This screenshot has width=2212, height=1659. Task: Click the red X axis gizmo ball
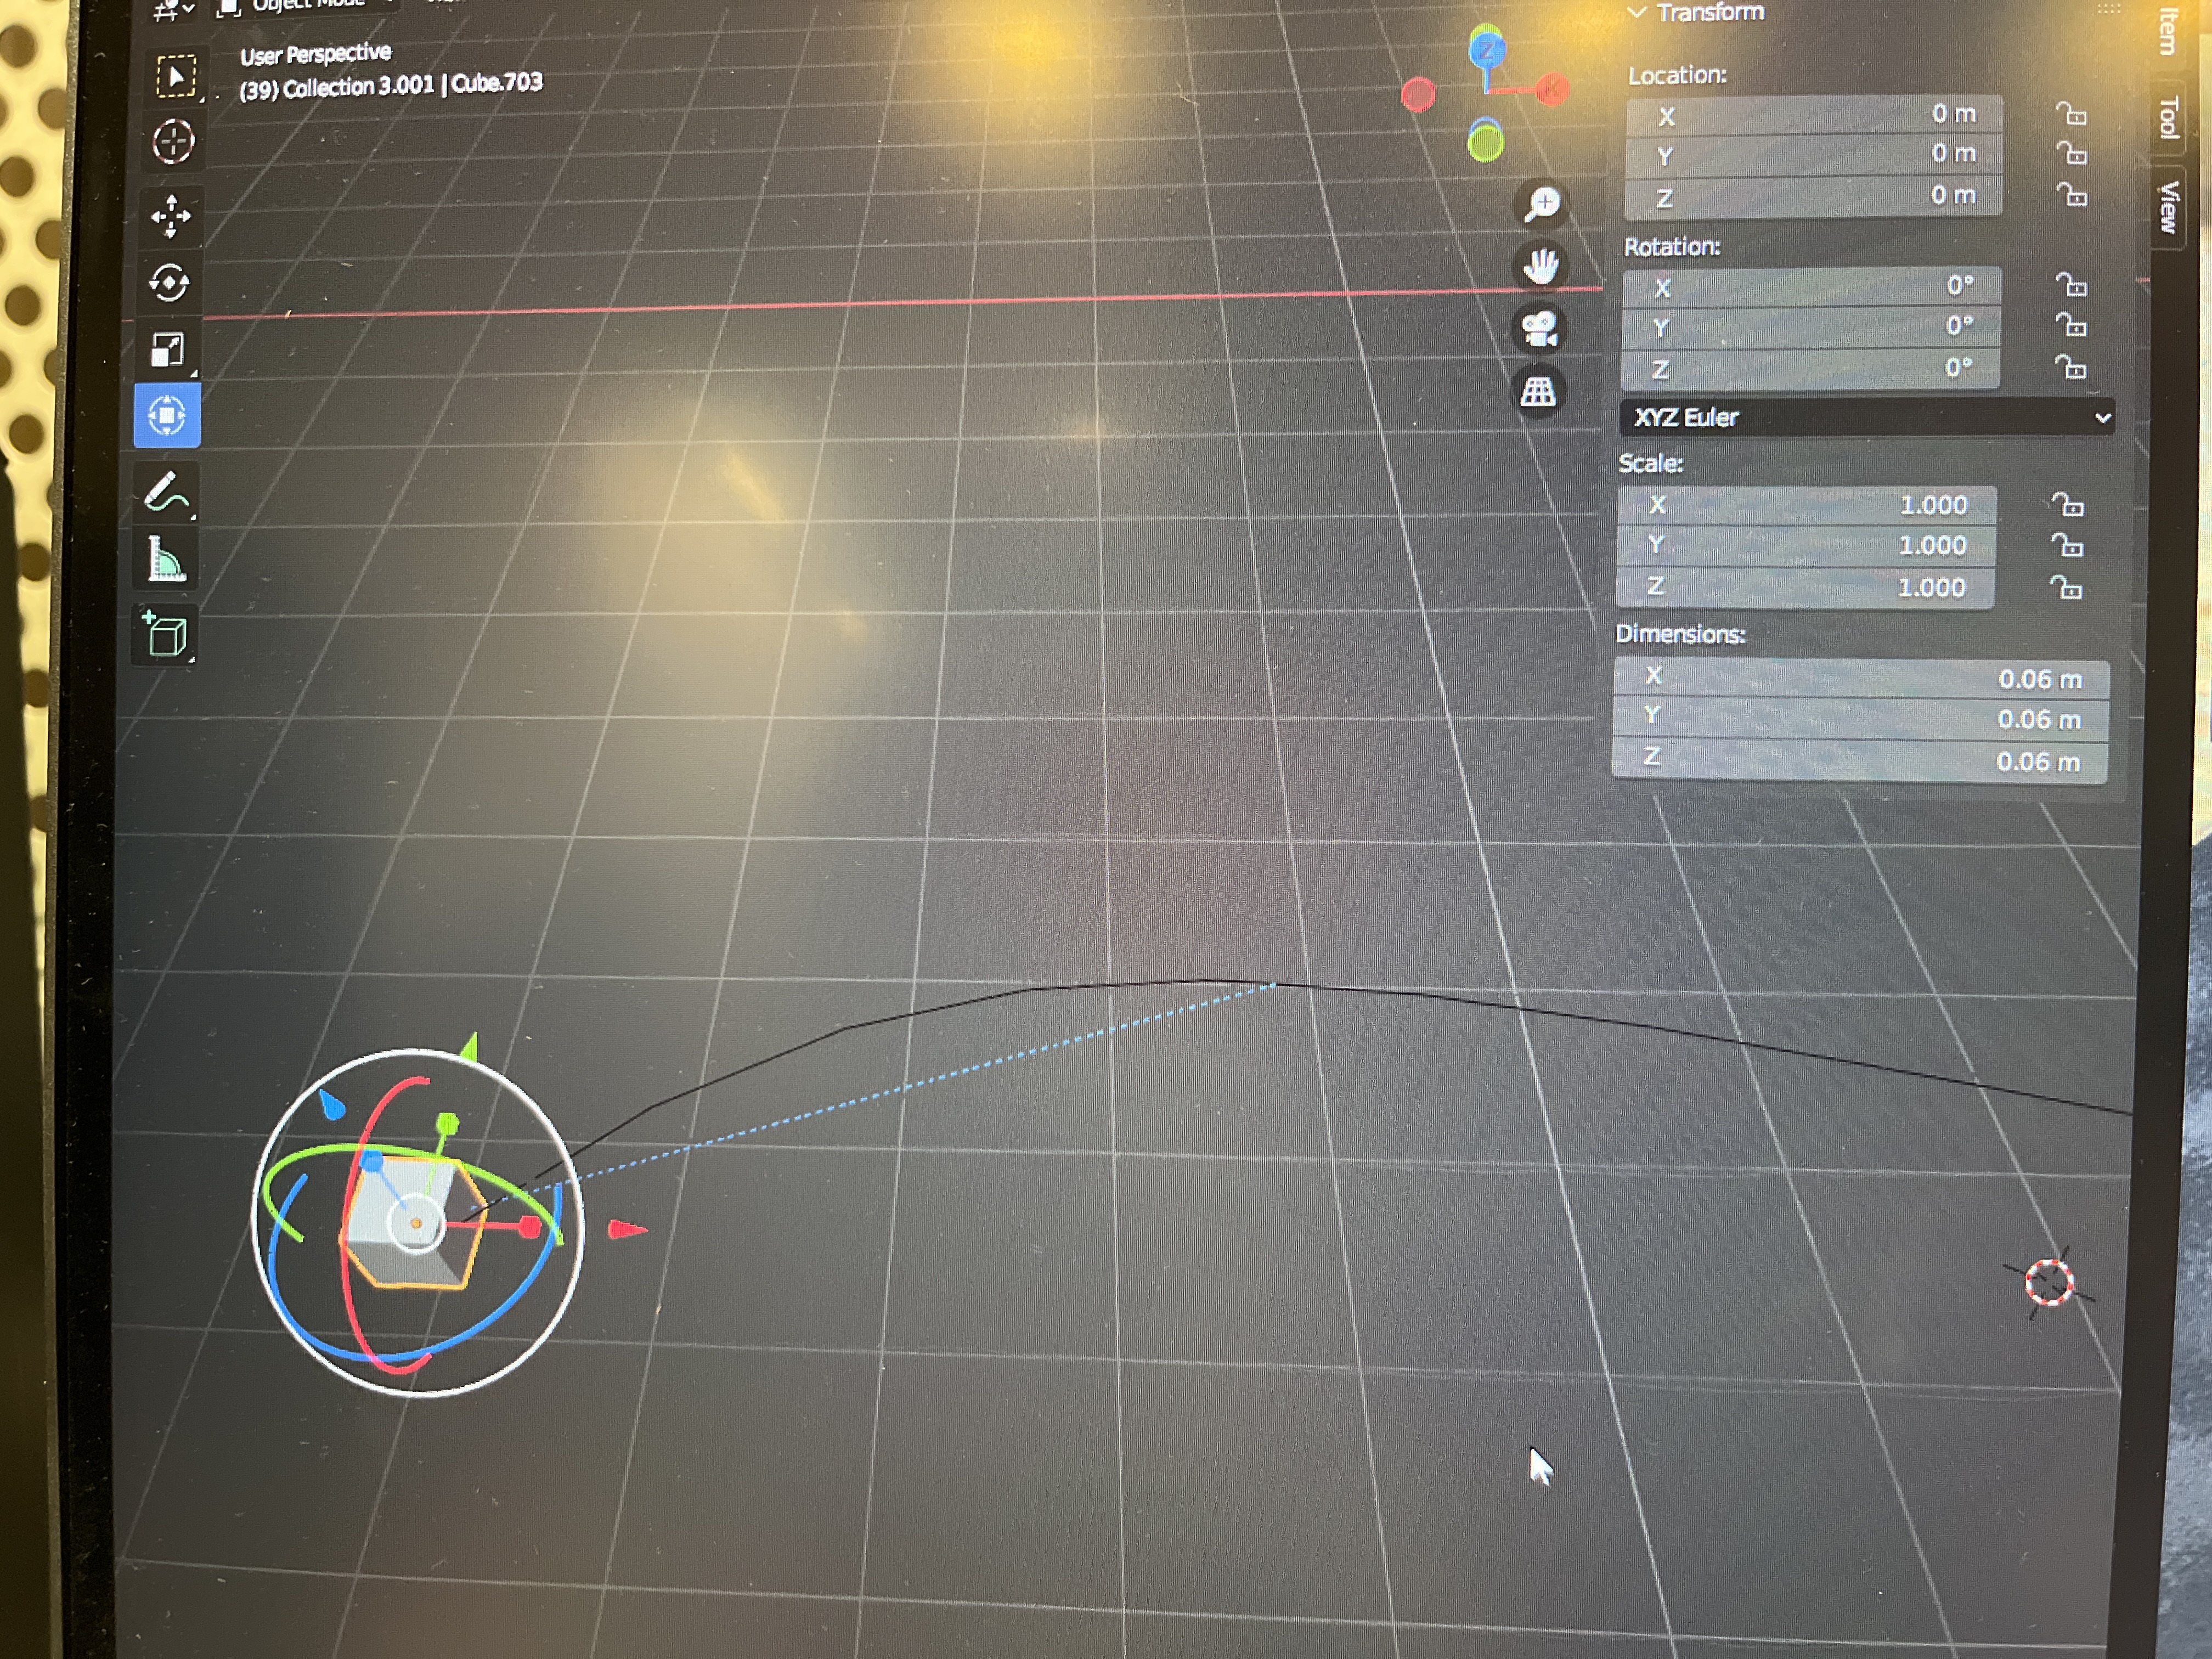(x=1551, y=89)
